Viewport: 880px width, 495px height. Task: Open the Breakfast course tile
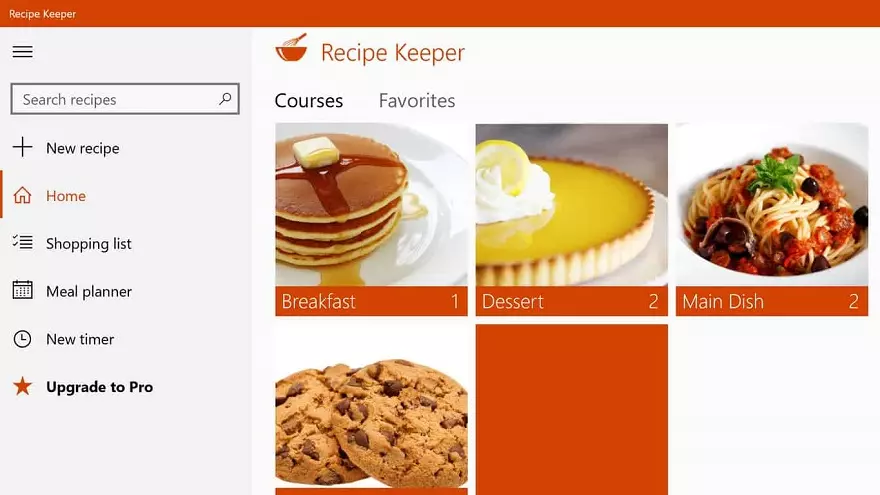coord(372,219)
